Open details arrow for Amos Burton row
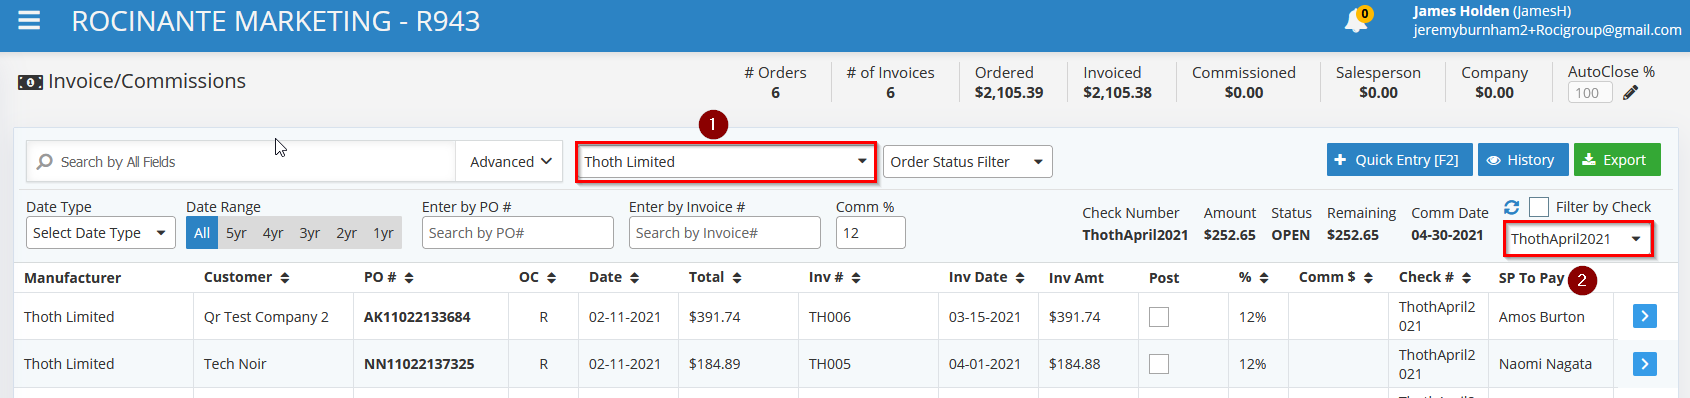The width and height of the screenshot is (1690, 398). (x=1644, y=316)
